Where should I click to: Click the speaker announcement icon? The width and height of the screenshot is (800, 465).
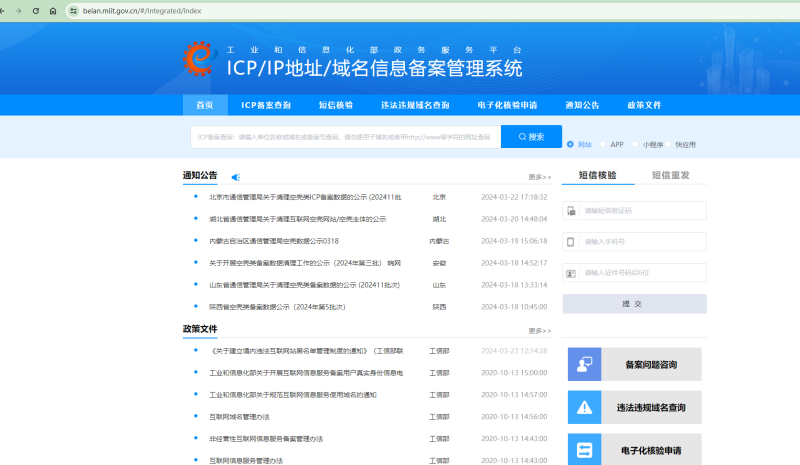(x=235, y=177)
